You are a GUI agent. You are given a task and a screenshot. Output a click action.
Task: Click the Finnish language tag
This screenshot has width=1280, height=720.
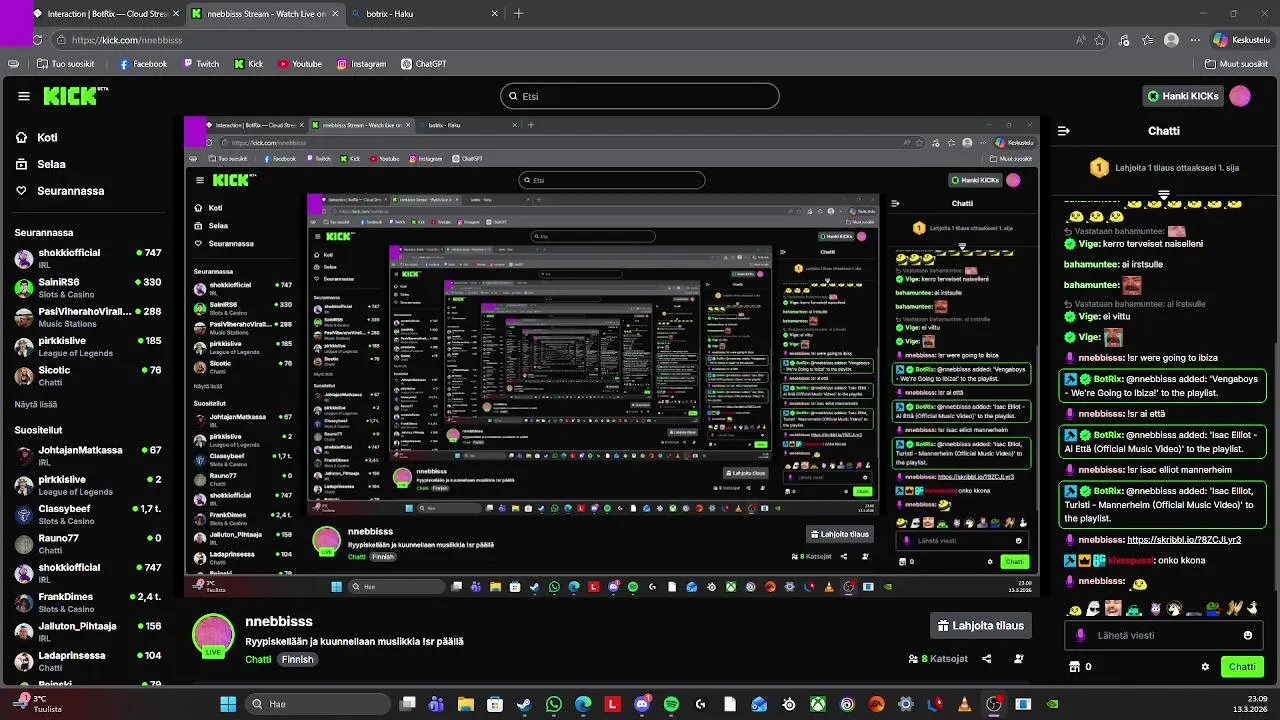click(x=297, y=660)
